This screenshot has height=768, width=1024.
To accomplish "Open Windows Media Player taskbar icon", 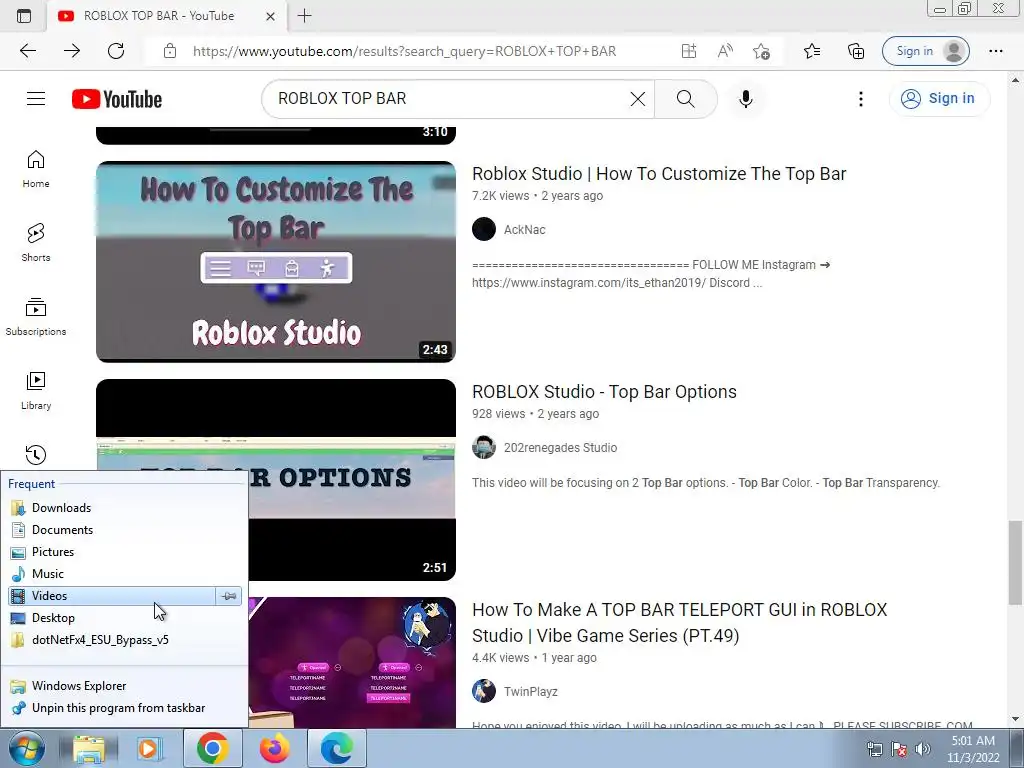I will (x=149, y=748).
